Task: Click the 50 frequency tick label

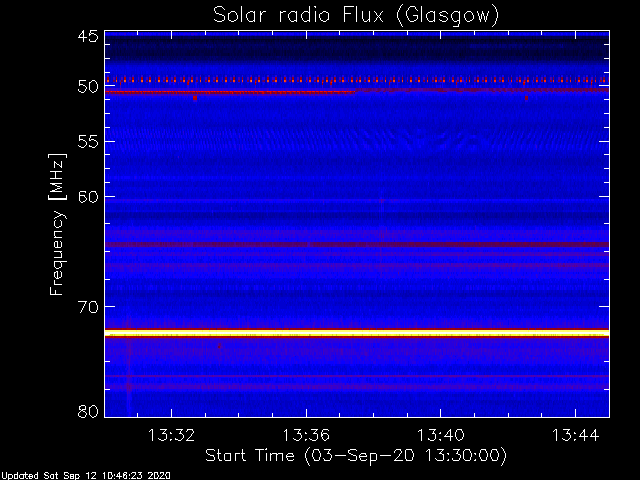Action: (88, 87)
